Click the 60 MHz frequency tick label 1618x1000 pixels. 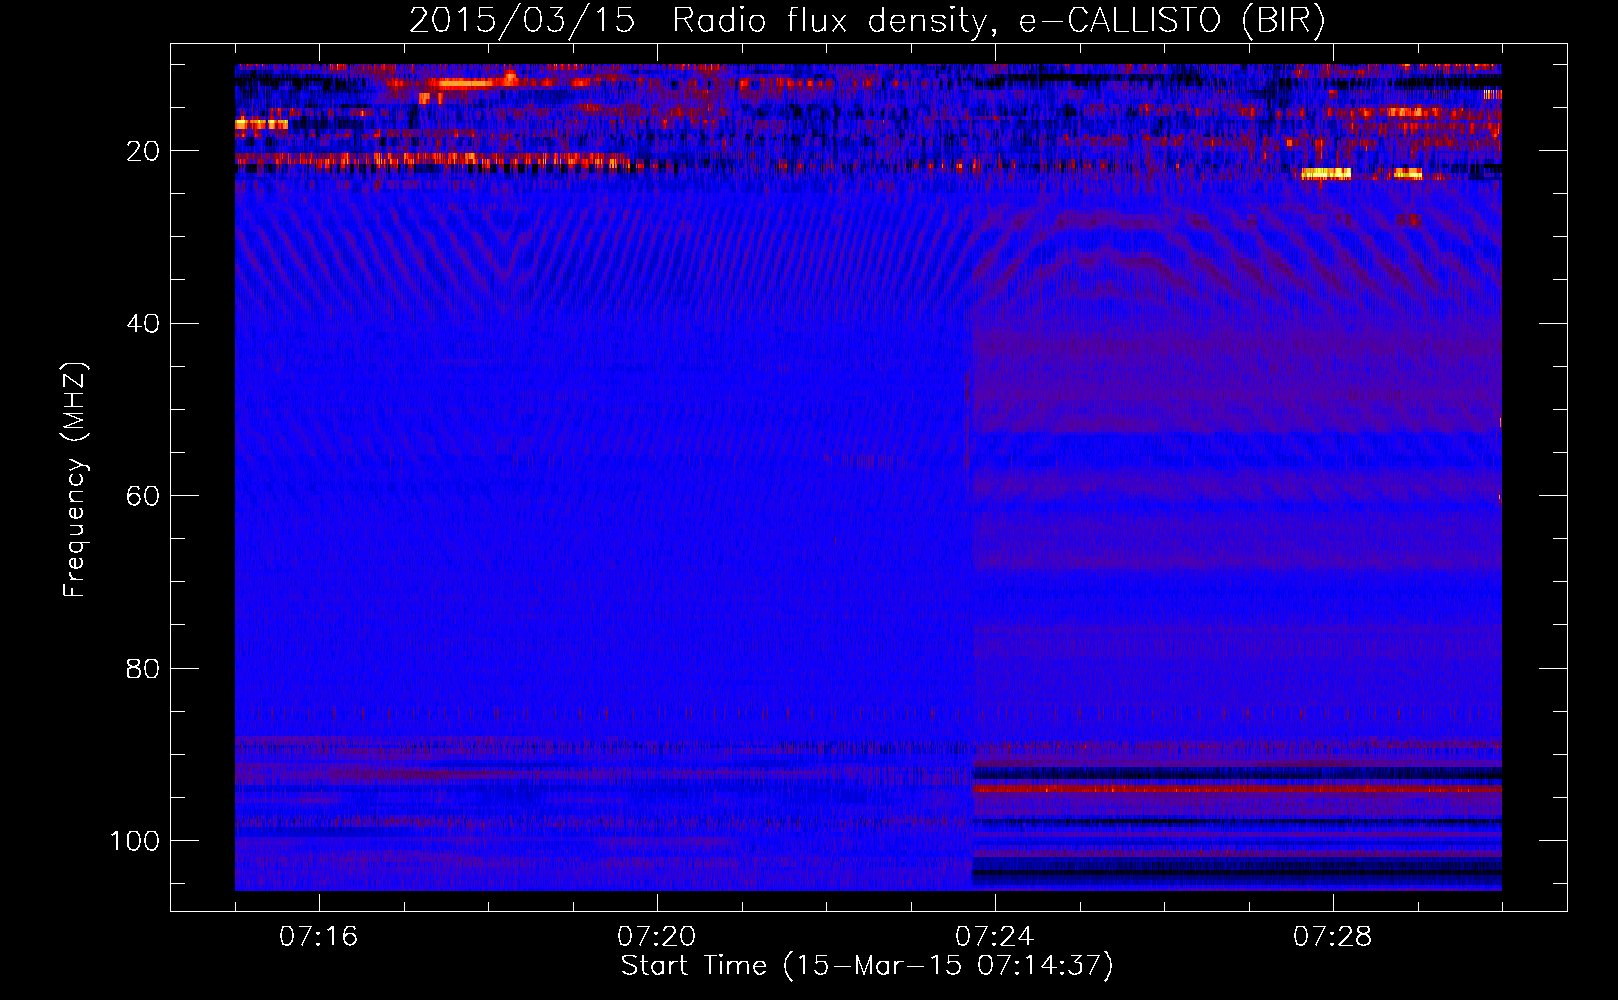(143, 497)
